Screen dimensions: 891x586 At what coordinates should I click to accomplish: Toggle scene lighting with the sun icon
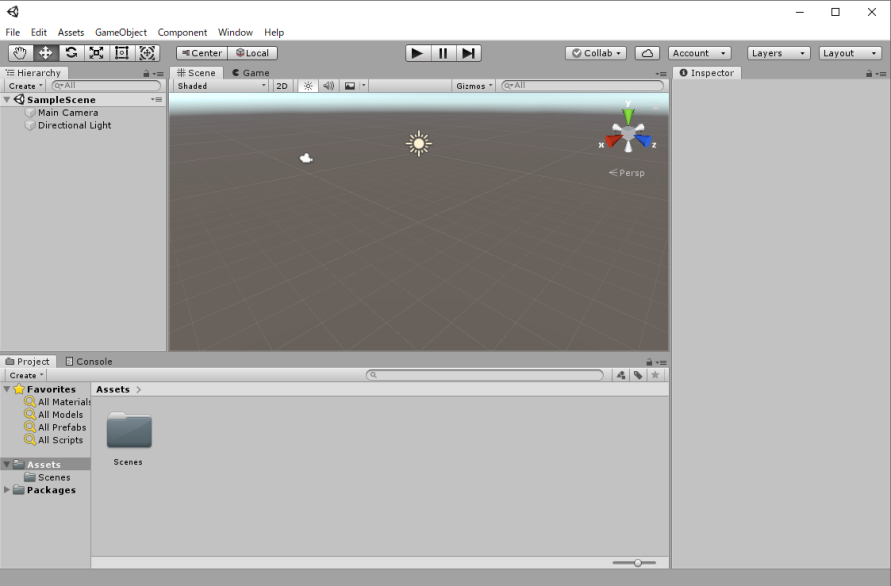coord(308,86)
